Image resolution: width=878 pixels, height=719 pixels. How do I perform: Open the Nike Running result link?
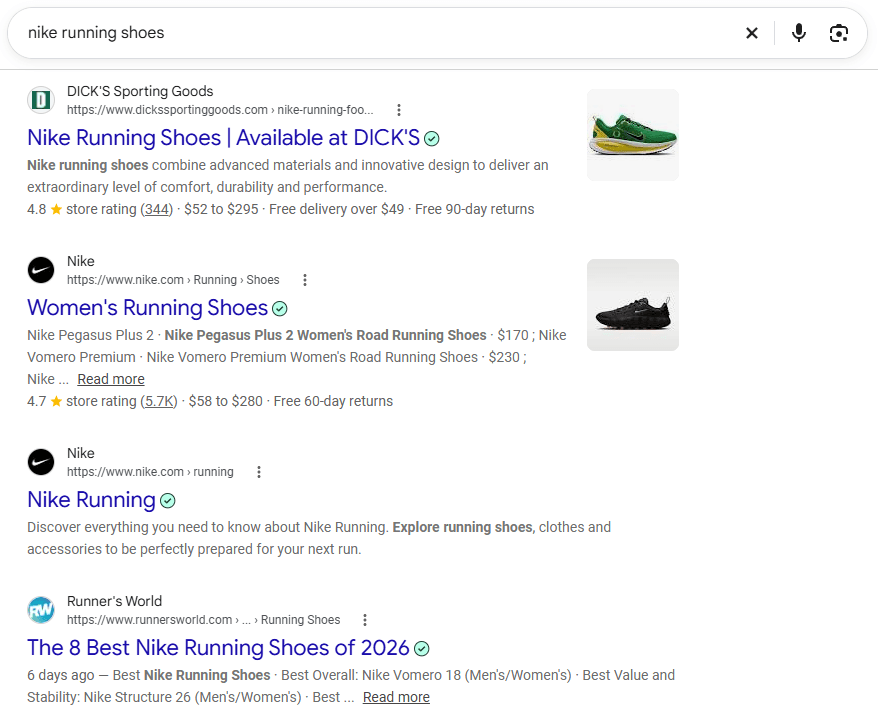tap(91, 500)
